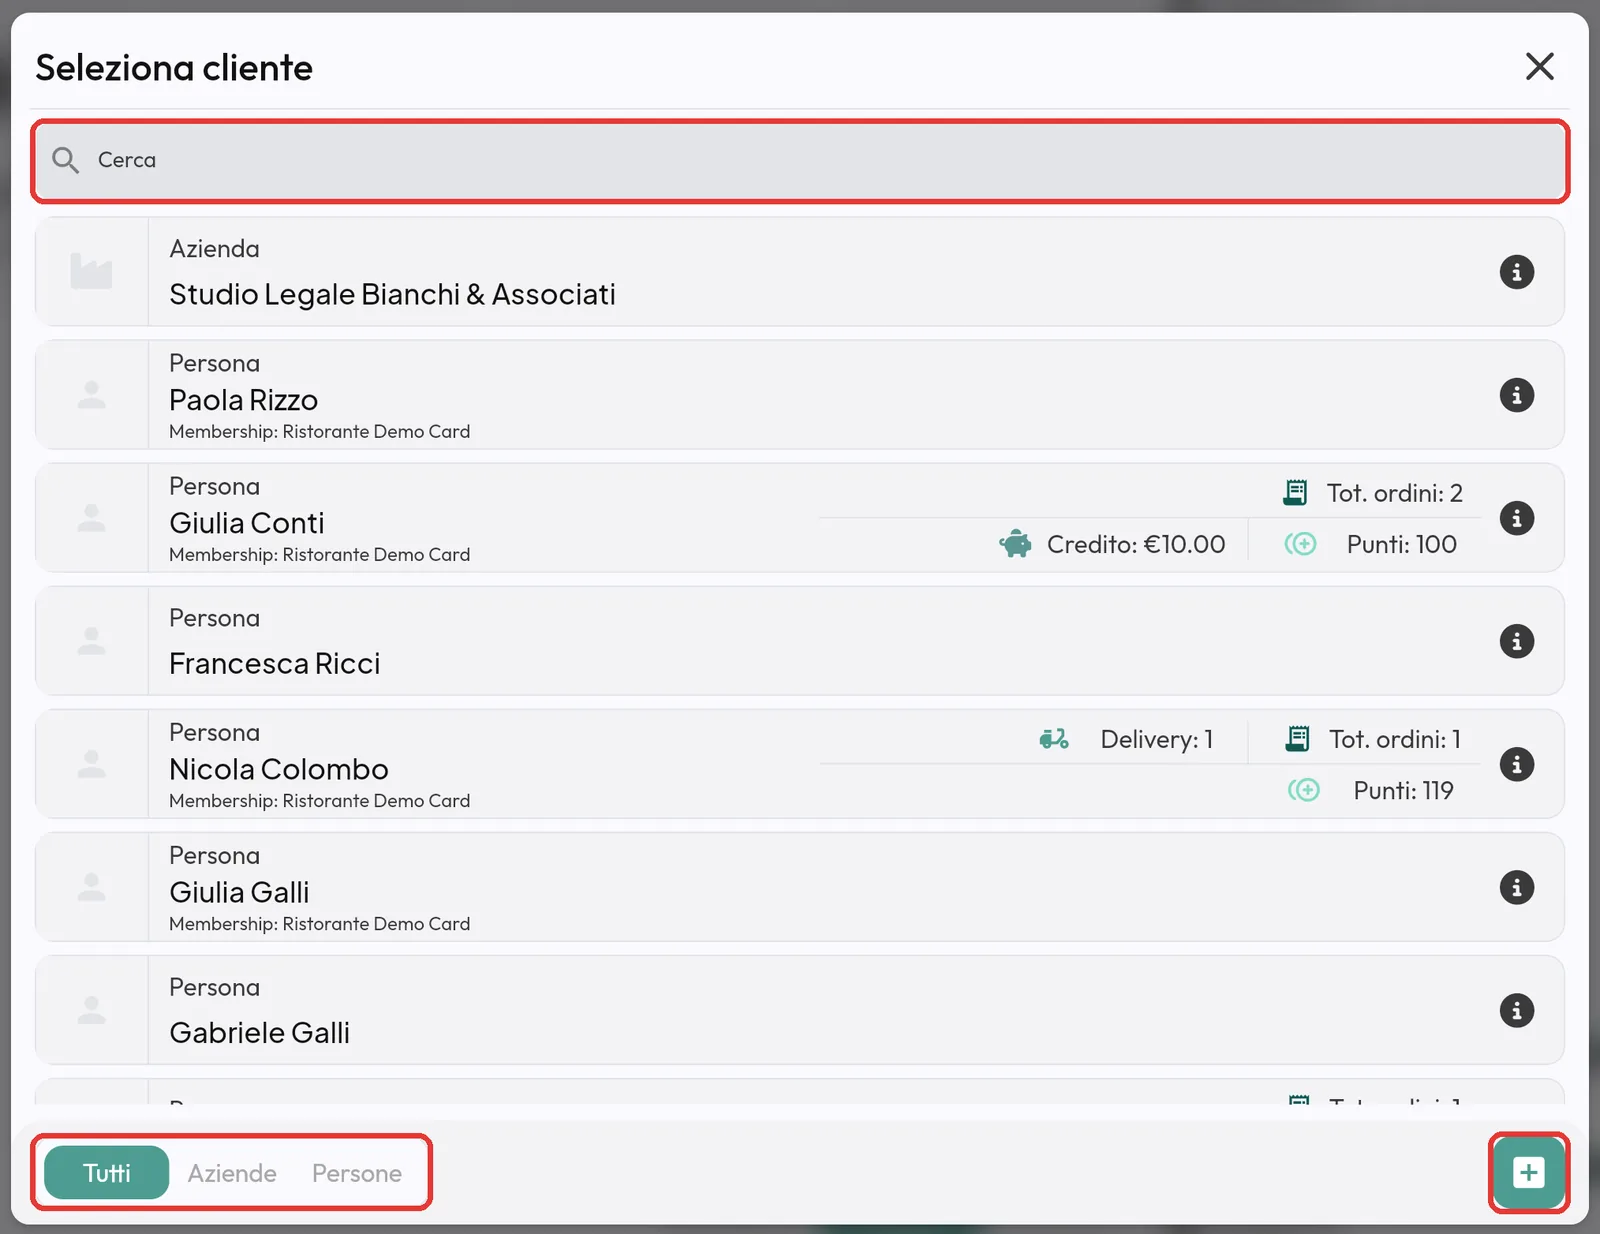1600x1234 pixels.
Task: Open info icon for Francesca Ricci
Action: pos(1516,641)
